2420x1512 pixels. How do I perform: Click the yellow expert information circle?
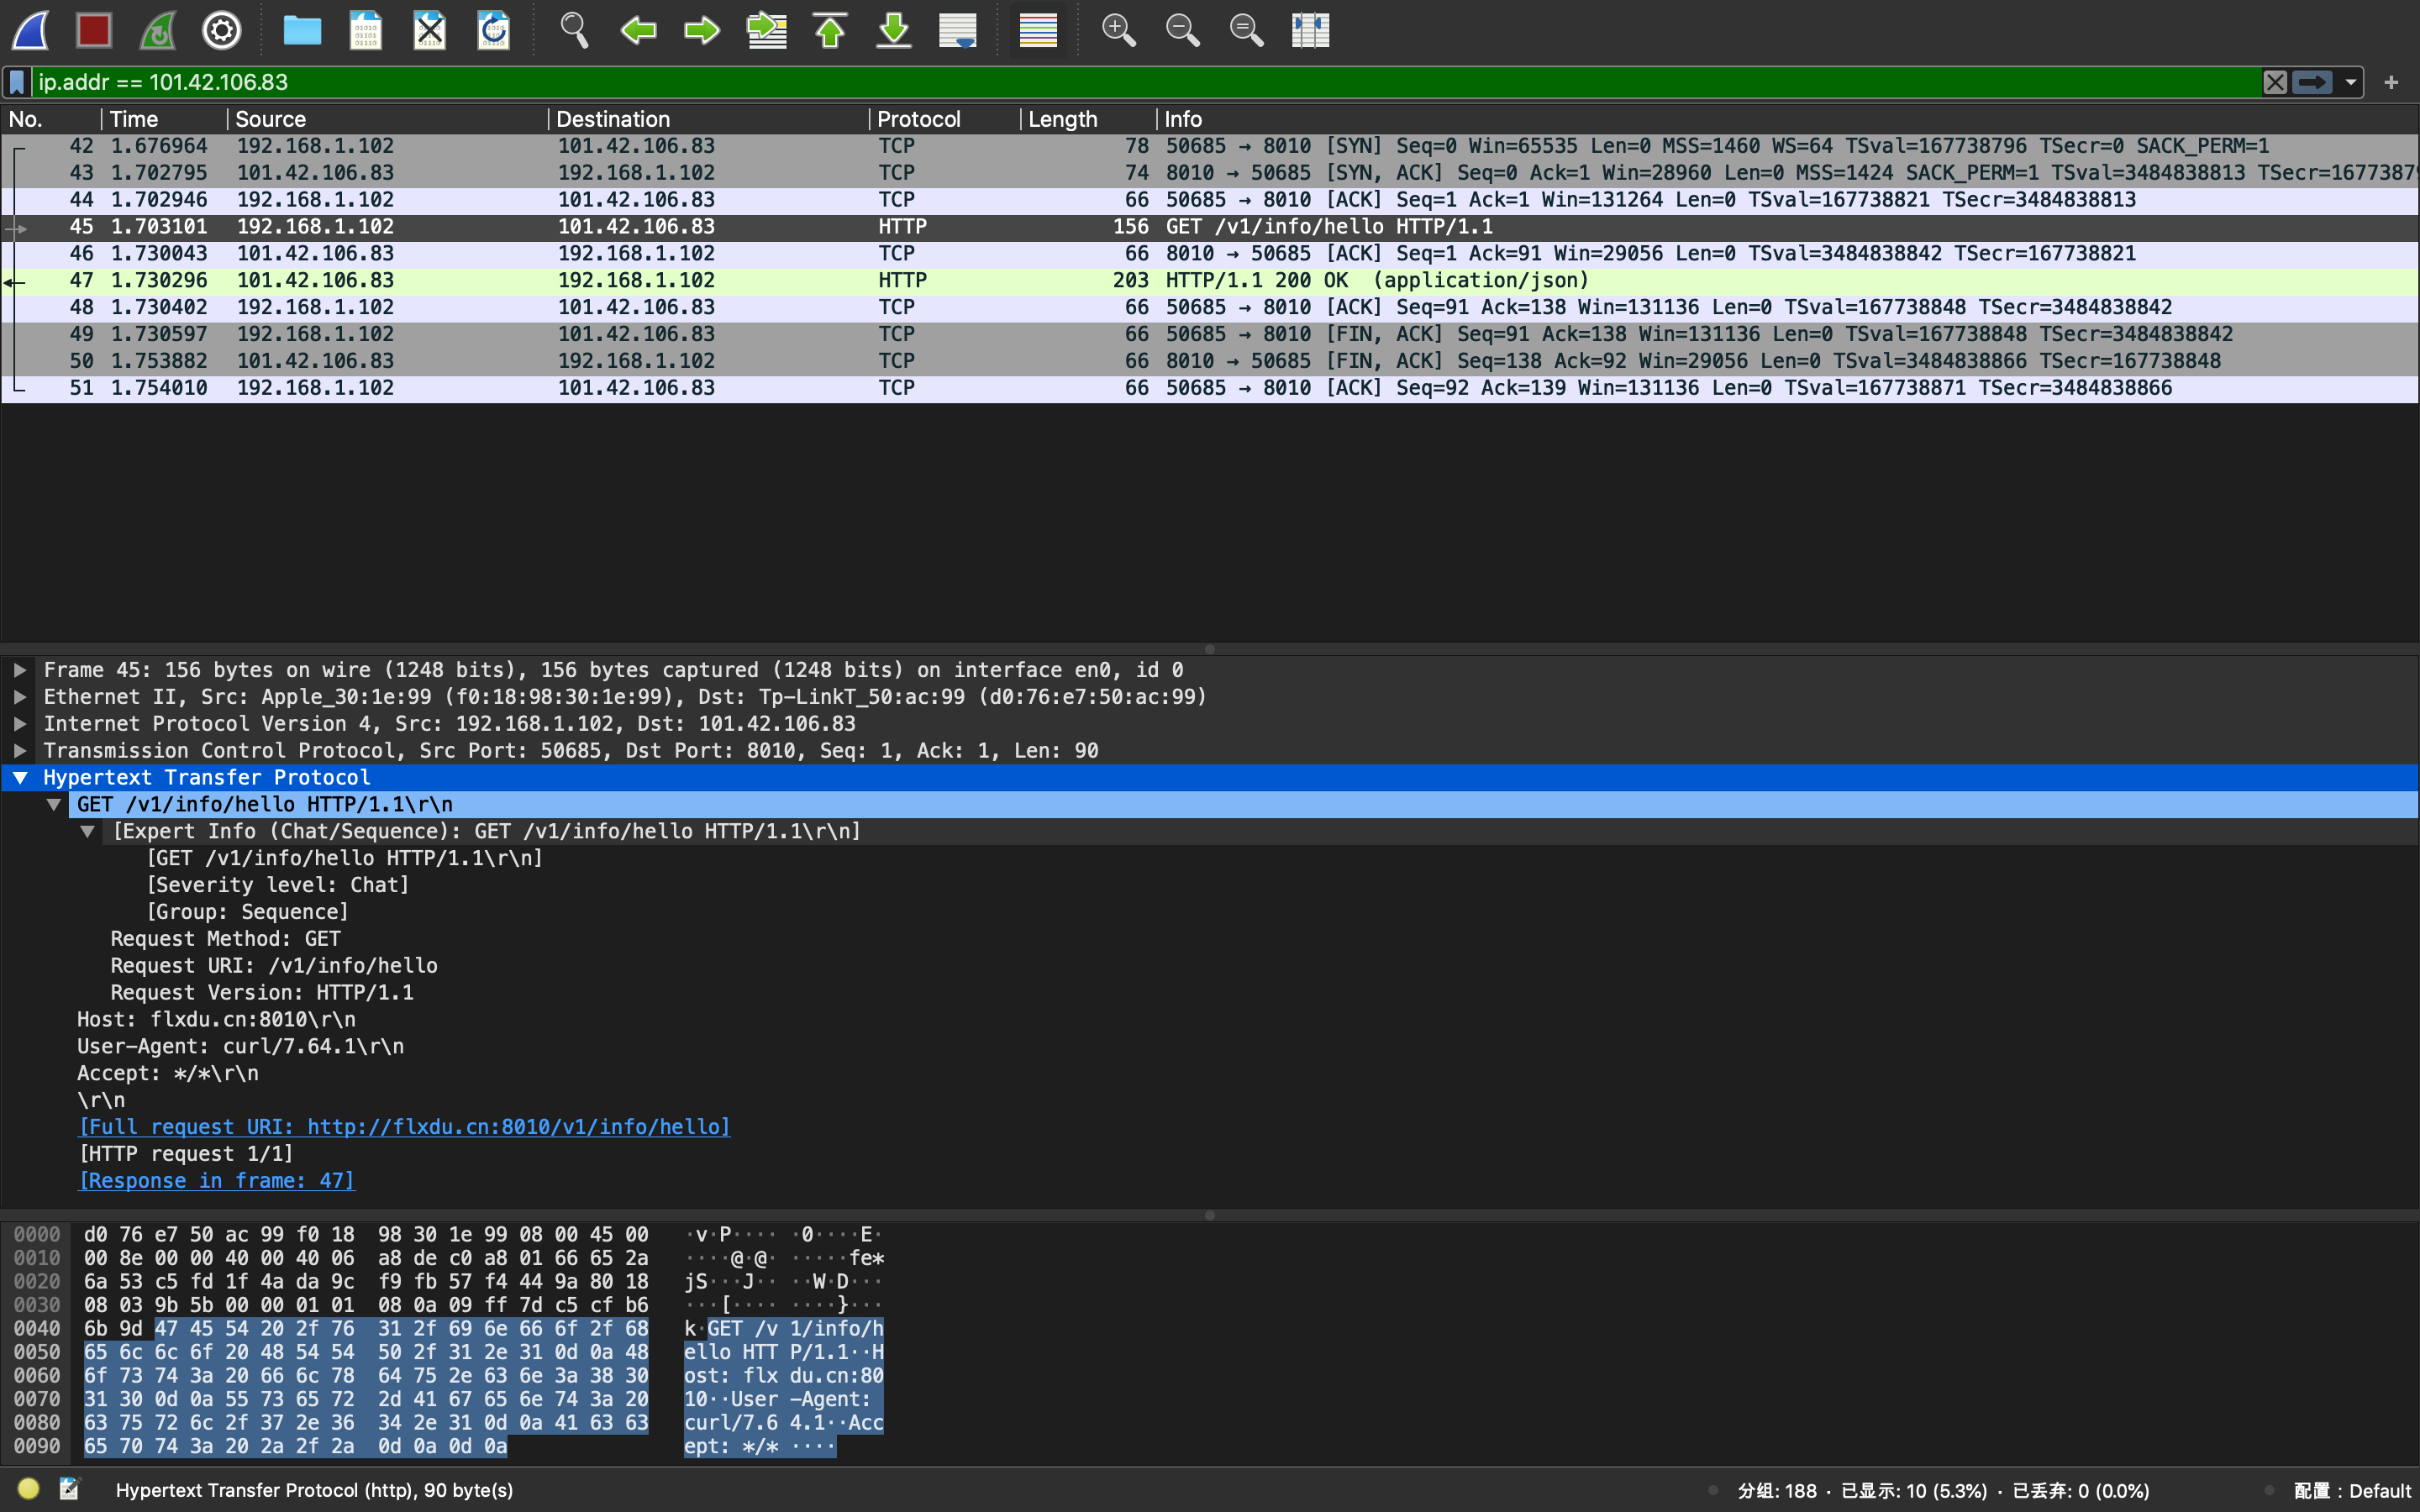point(28,1489)
